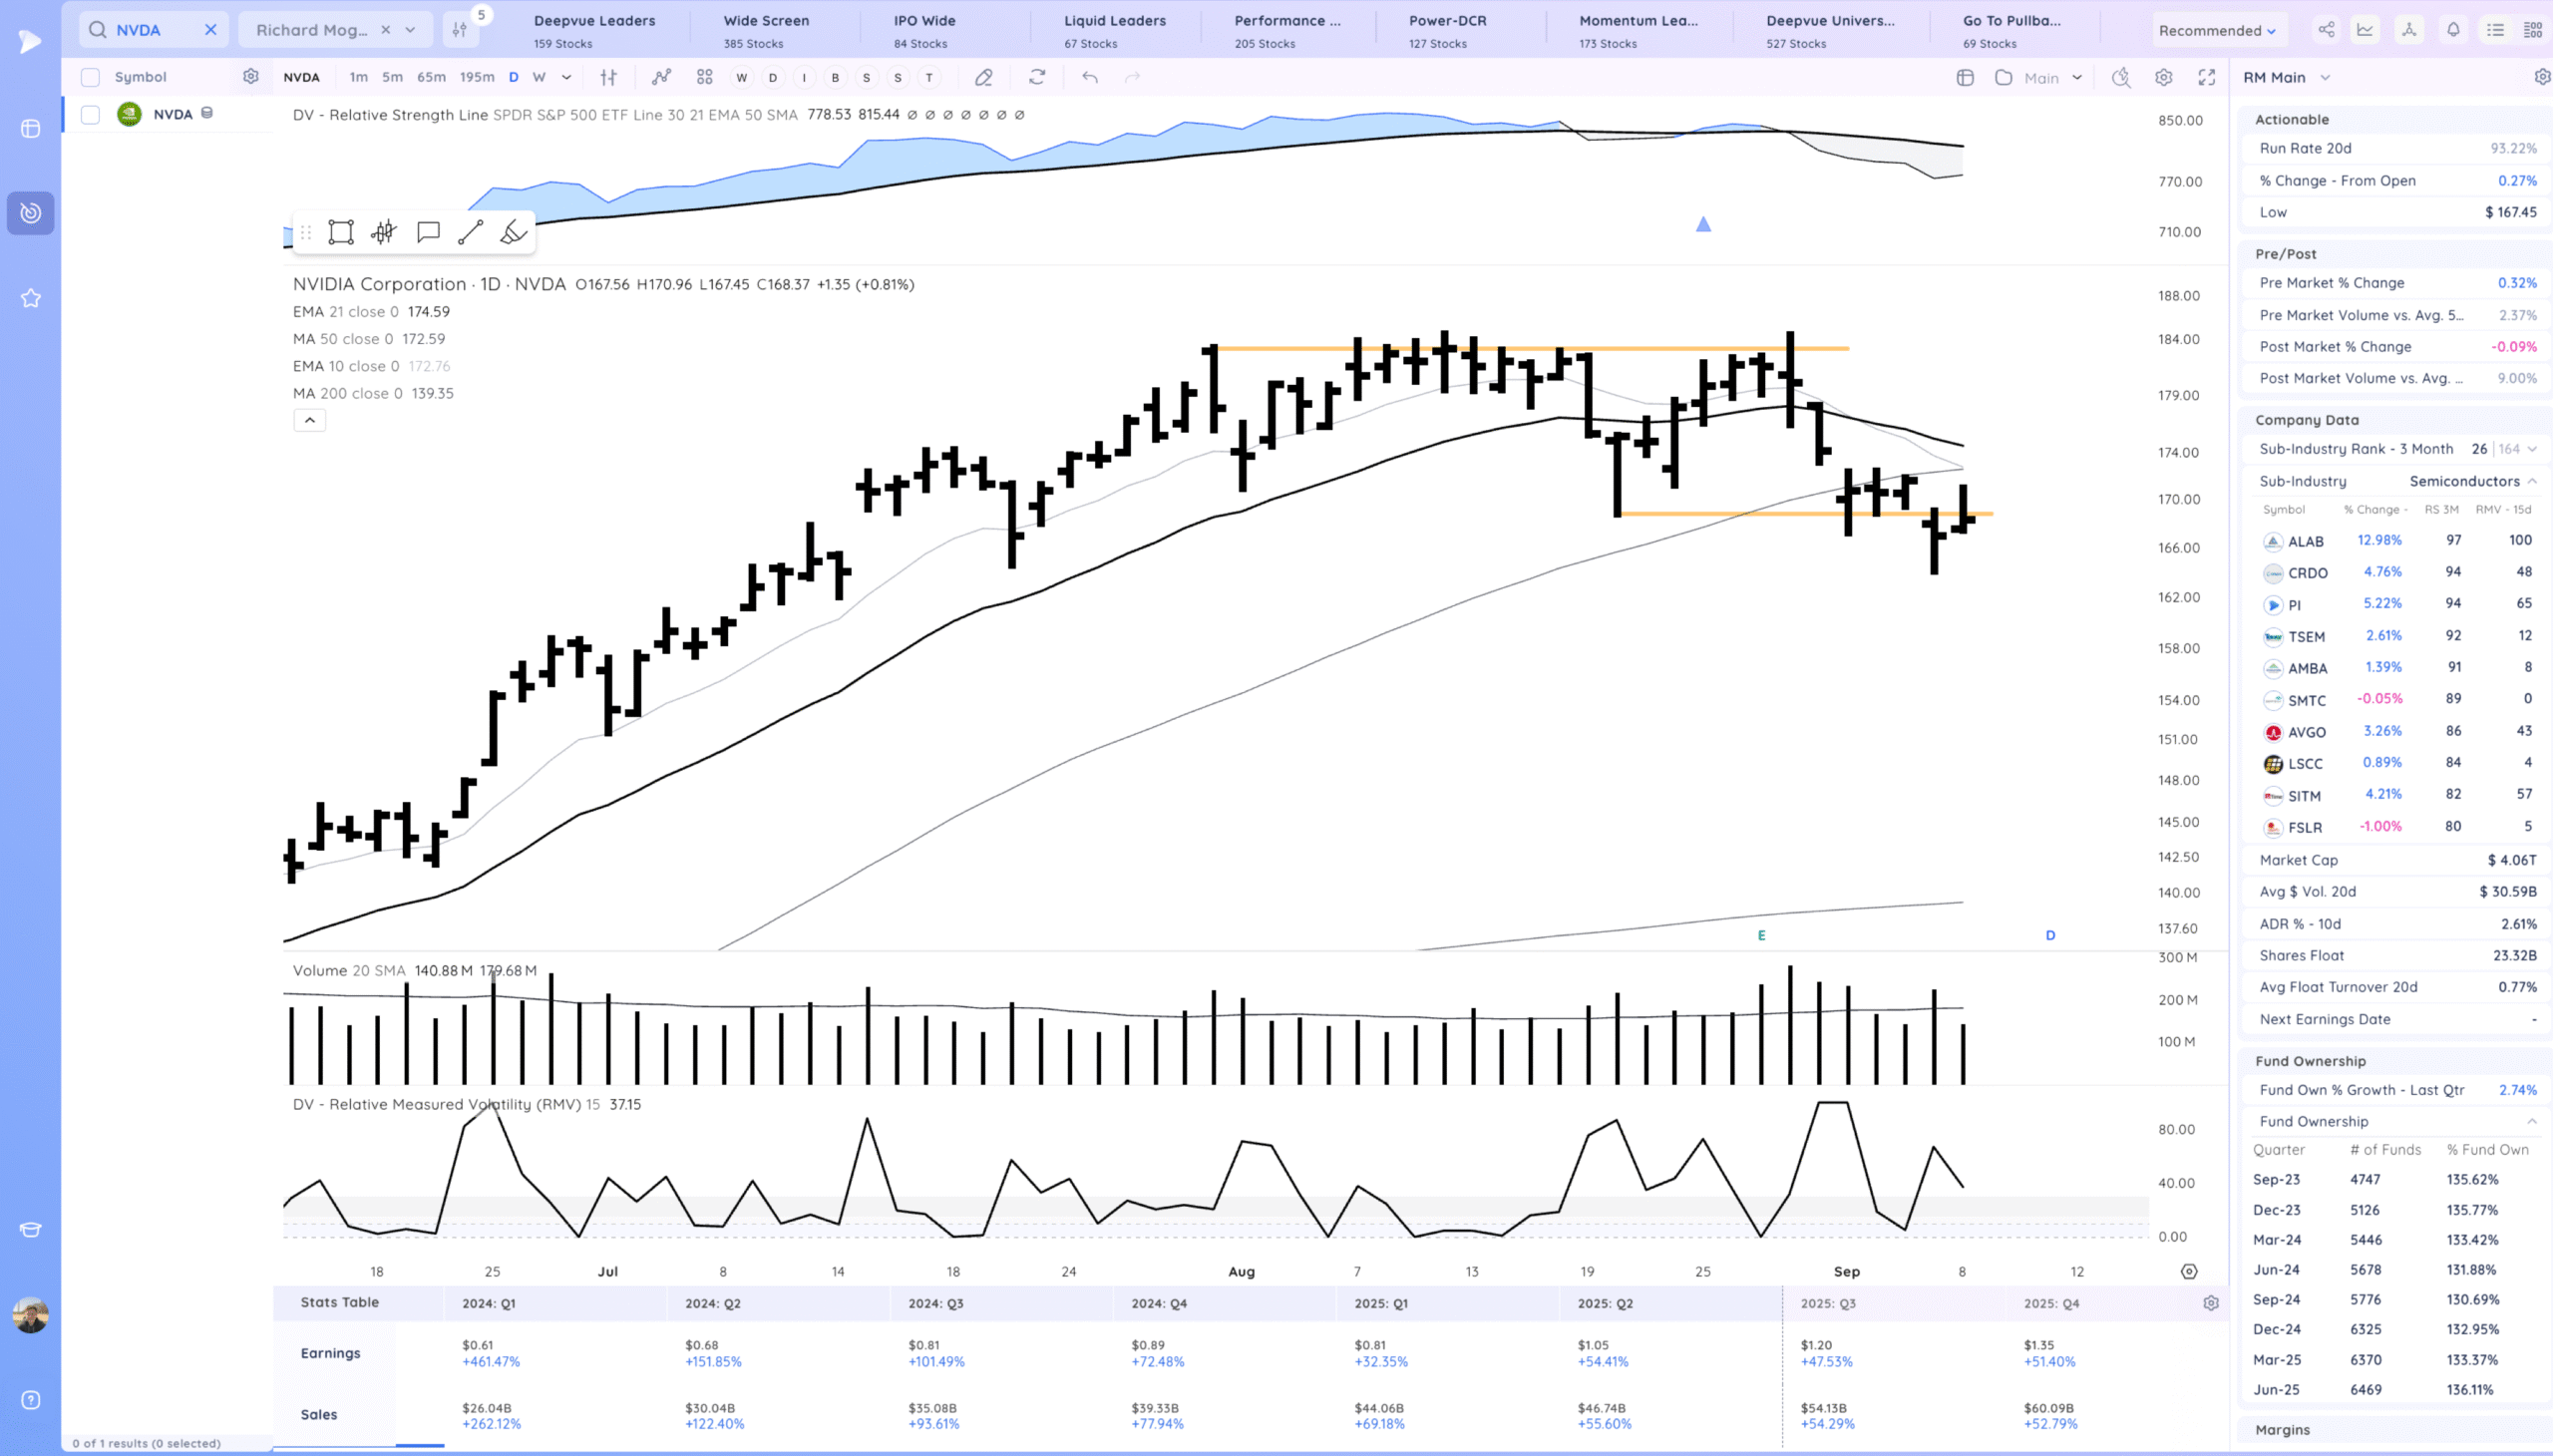Collapse the Sub-Industry Semiconductors section
Image resolution: width=2553 pixels, height=1456 pixels.
tap(2532, 481)
